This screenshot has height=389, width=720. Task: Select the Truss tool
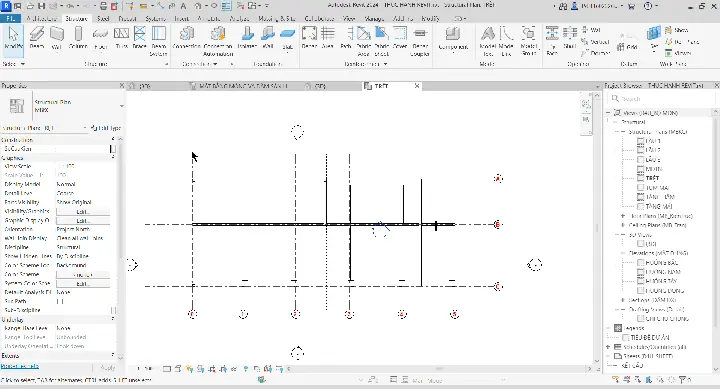tap(122, 38)
